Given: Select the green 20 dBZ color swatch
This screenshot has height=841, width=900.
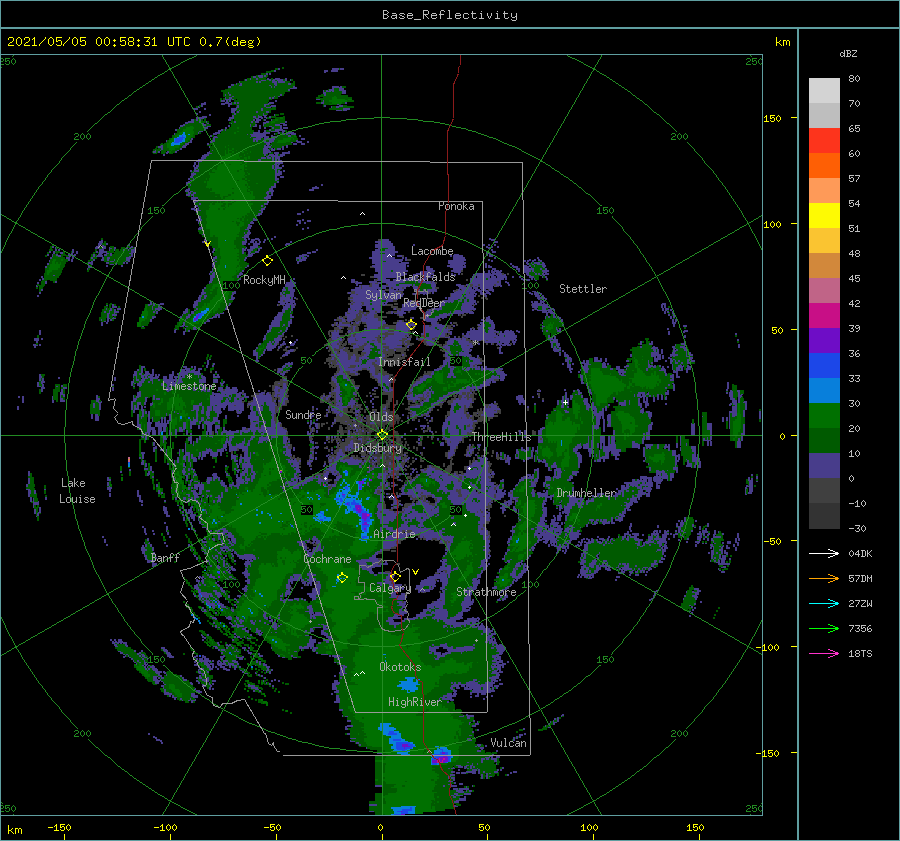Looking at the screenshot, I should tap(824, 416).
